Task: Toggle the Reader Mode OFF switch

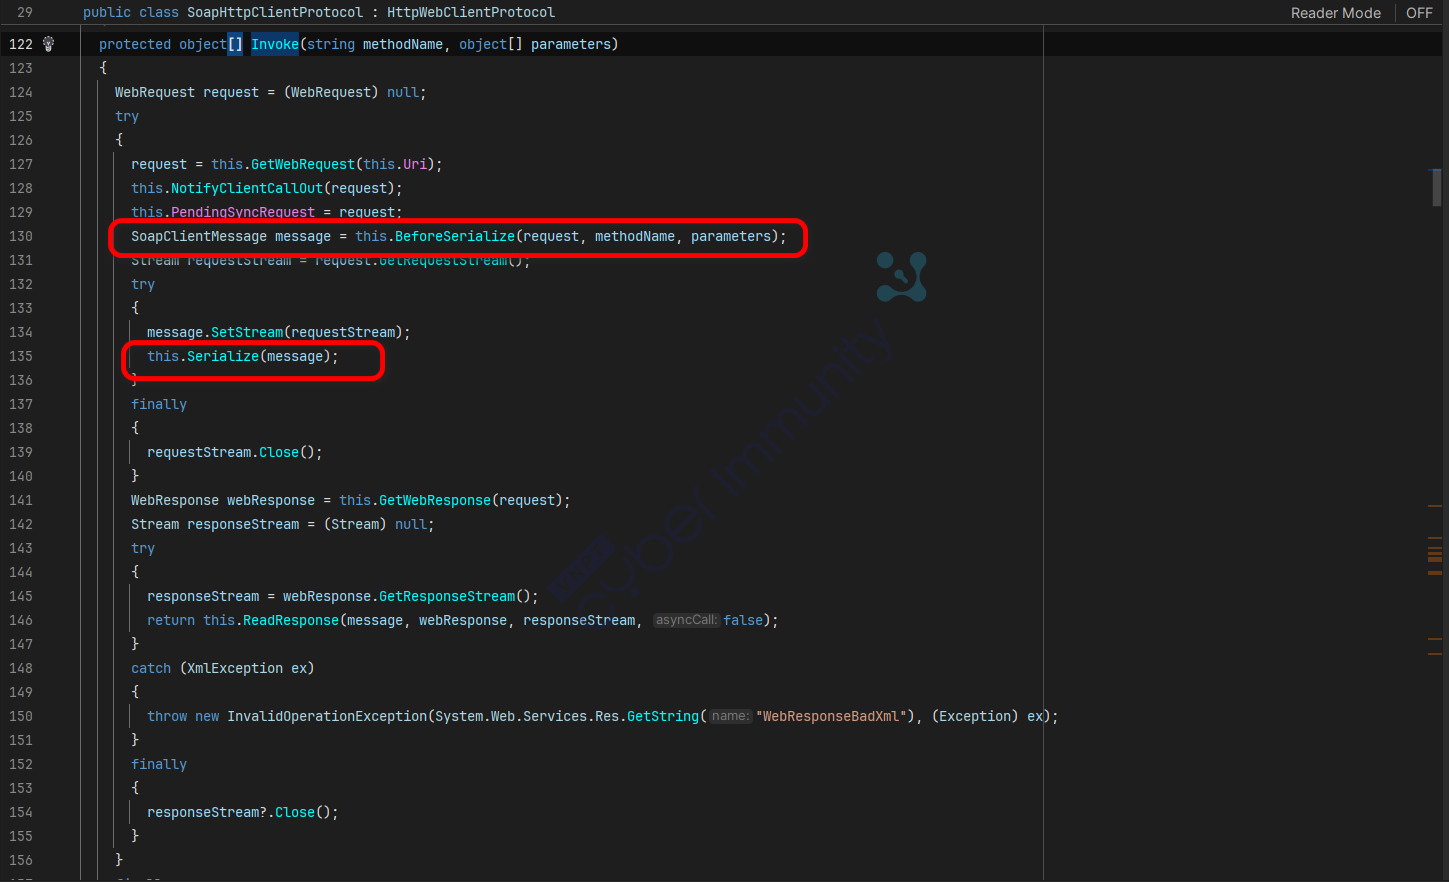Action: (x=1419, y=13)
